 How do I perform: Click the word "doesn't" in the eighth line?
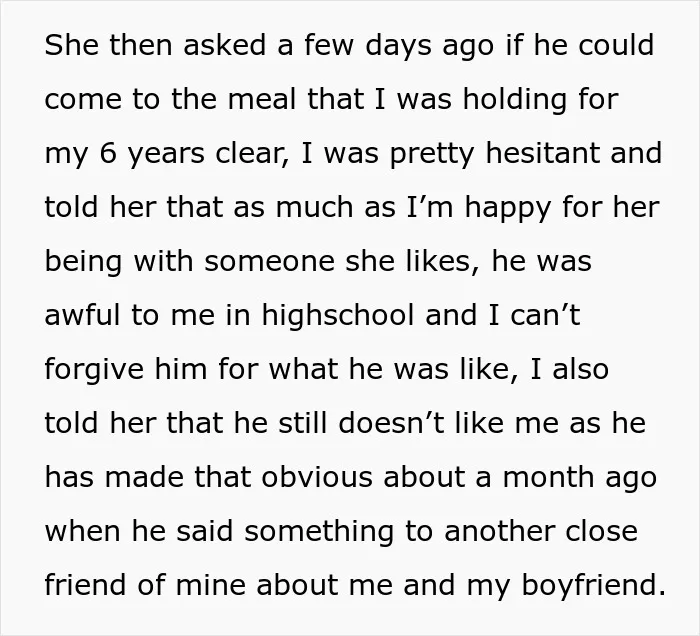click(x=392, y=423)
